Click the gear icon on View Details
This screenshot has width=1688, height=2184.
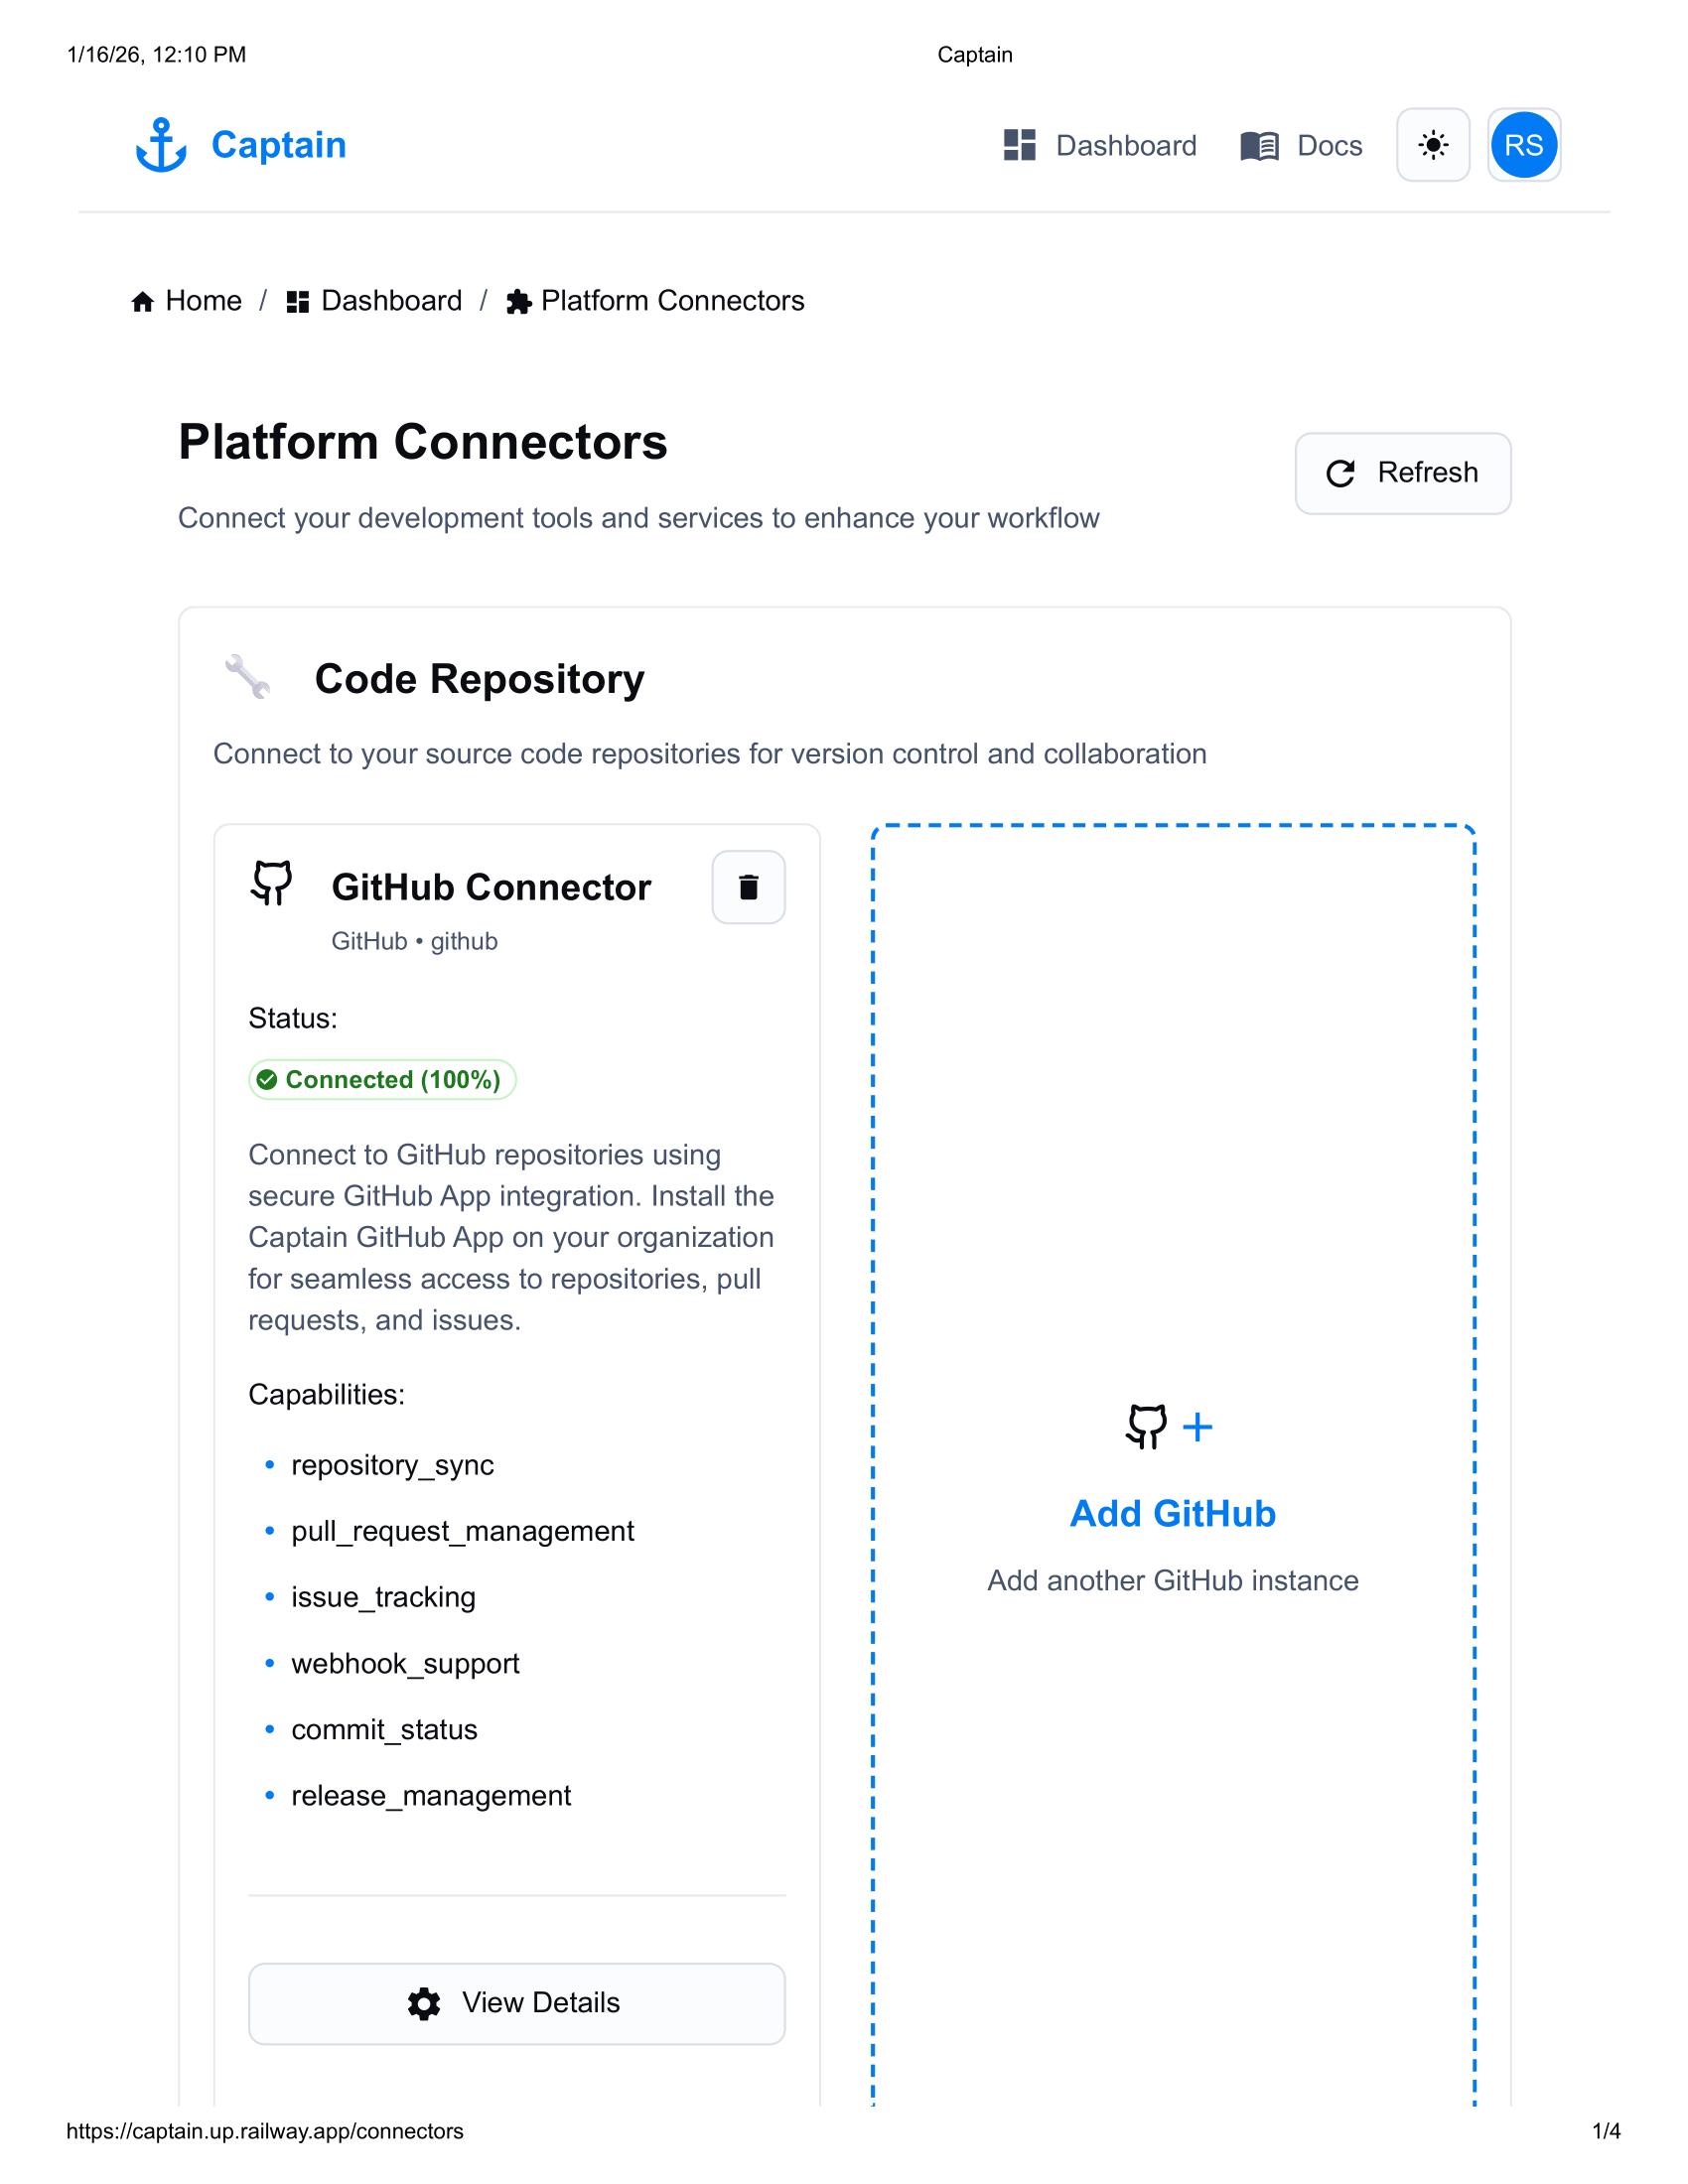coord(424,2003)
